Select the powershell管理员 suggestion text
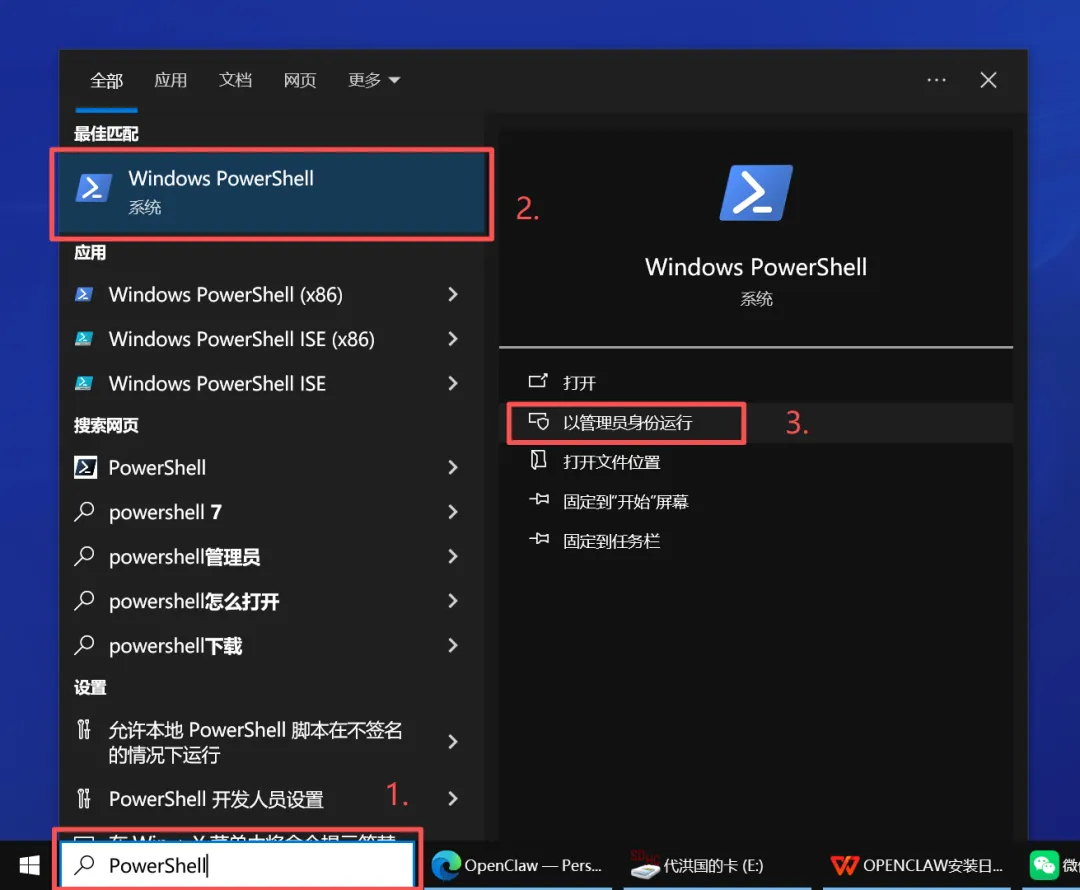Screen dimensions: 1080x890 185,557
